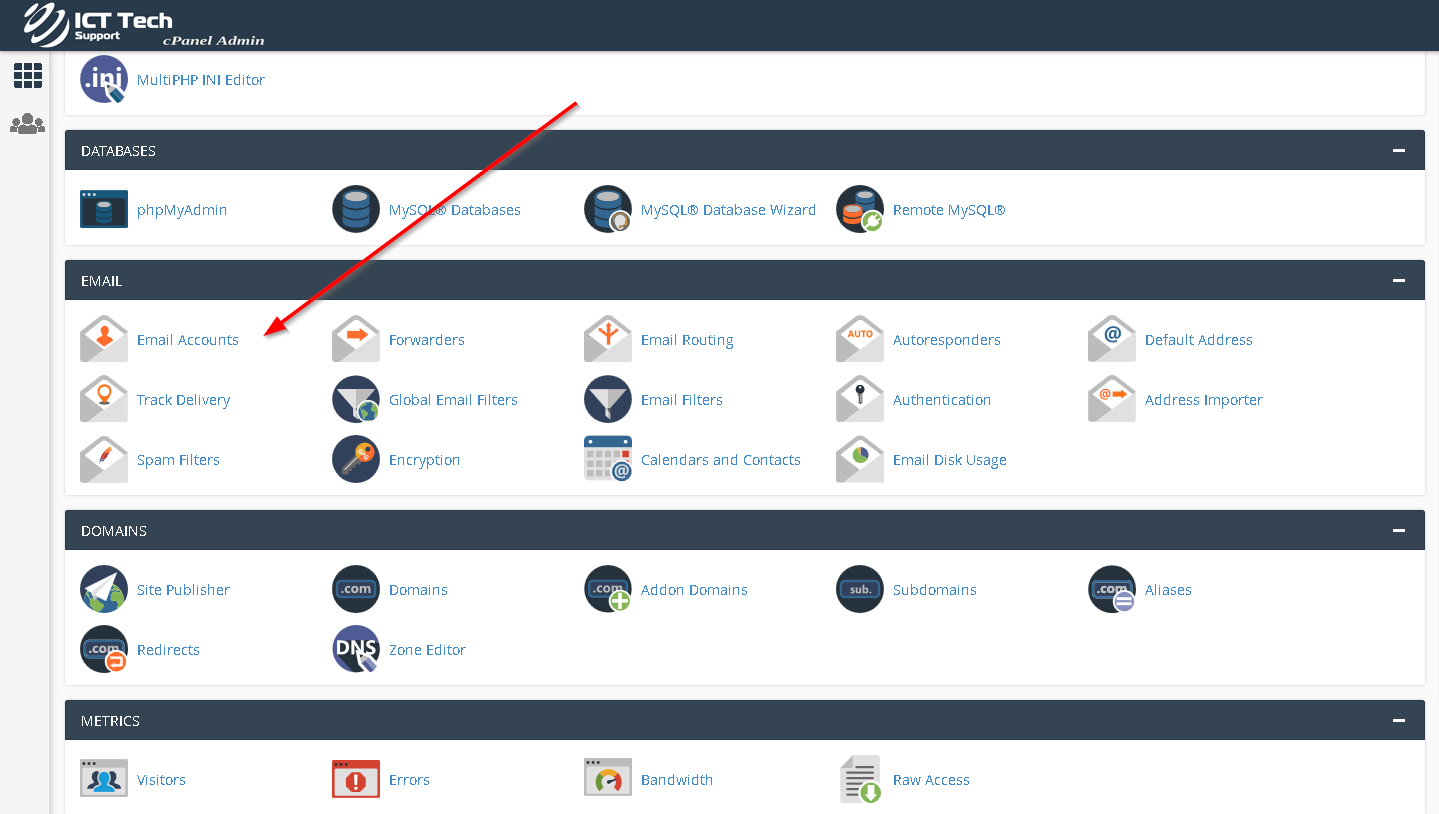Collapse the Databases section
This screenshot has height=814, width=1439.
point(1398,151)
